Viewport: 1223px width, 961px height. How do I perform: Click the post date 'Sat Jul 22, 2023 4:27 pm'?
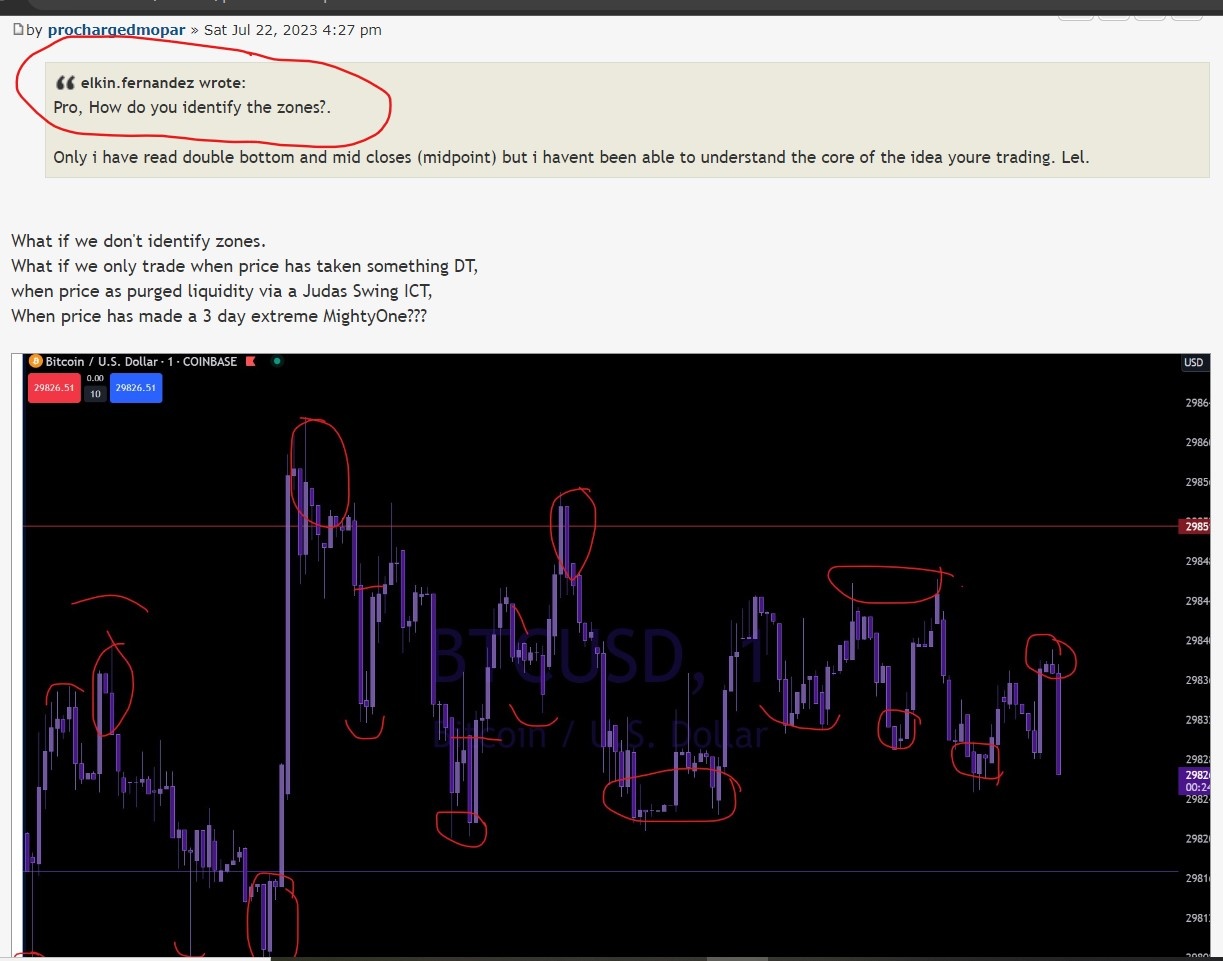coord(292,30)
